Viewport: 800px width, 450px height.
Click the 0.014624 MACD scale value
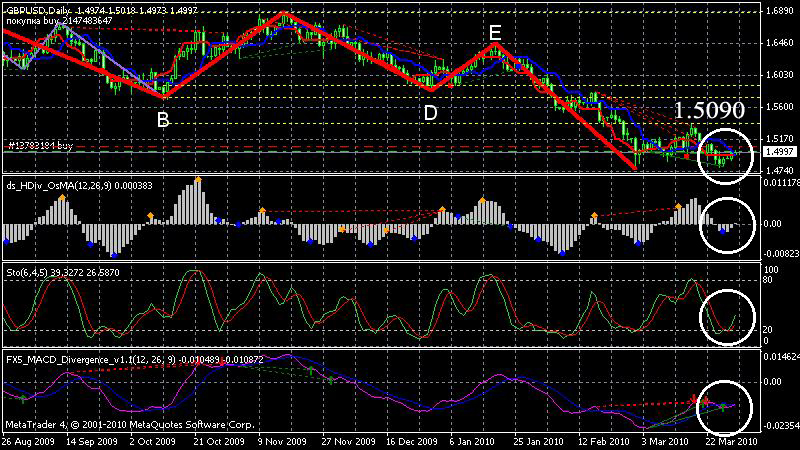pos(781,357)
